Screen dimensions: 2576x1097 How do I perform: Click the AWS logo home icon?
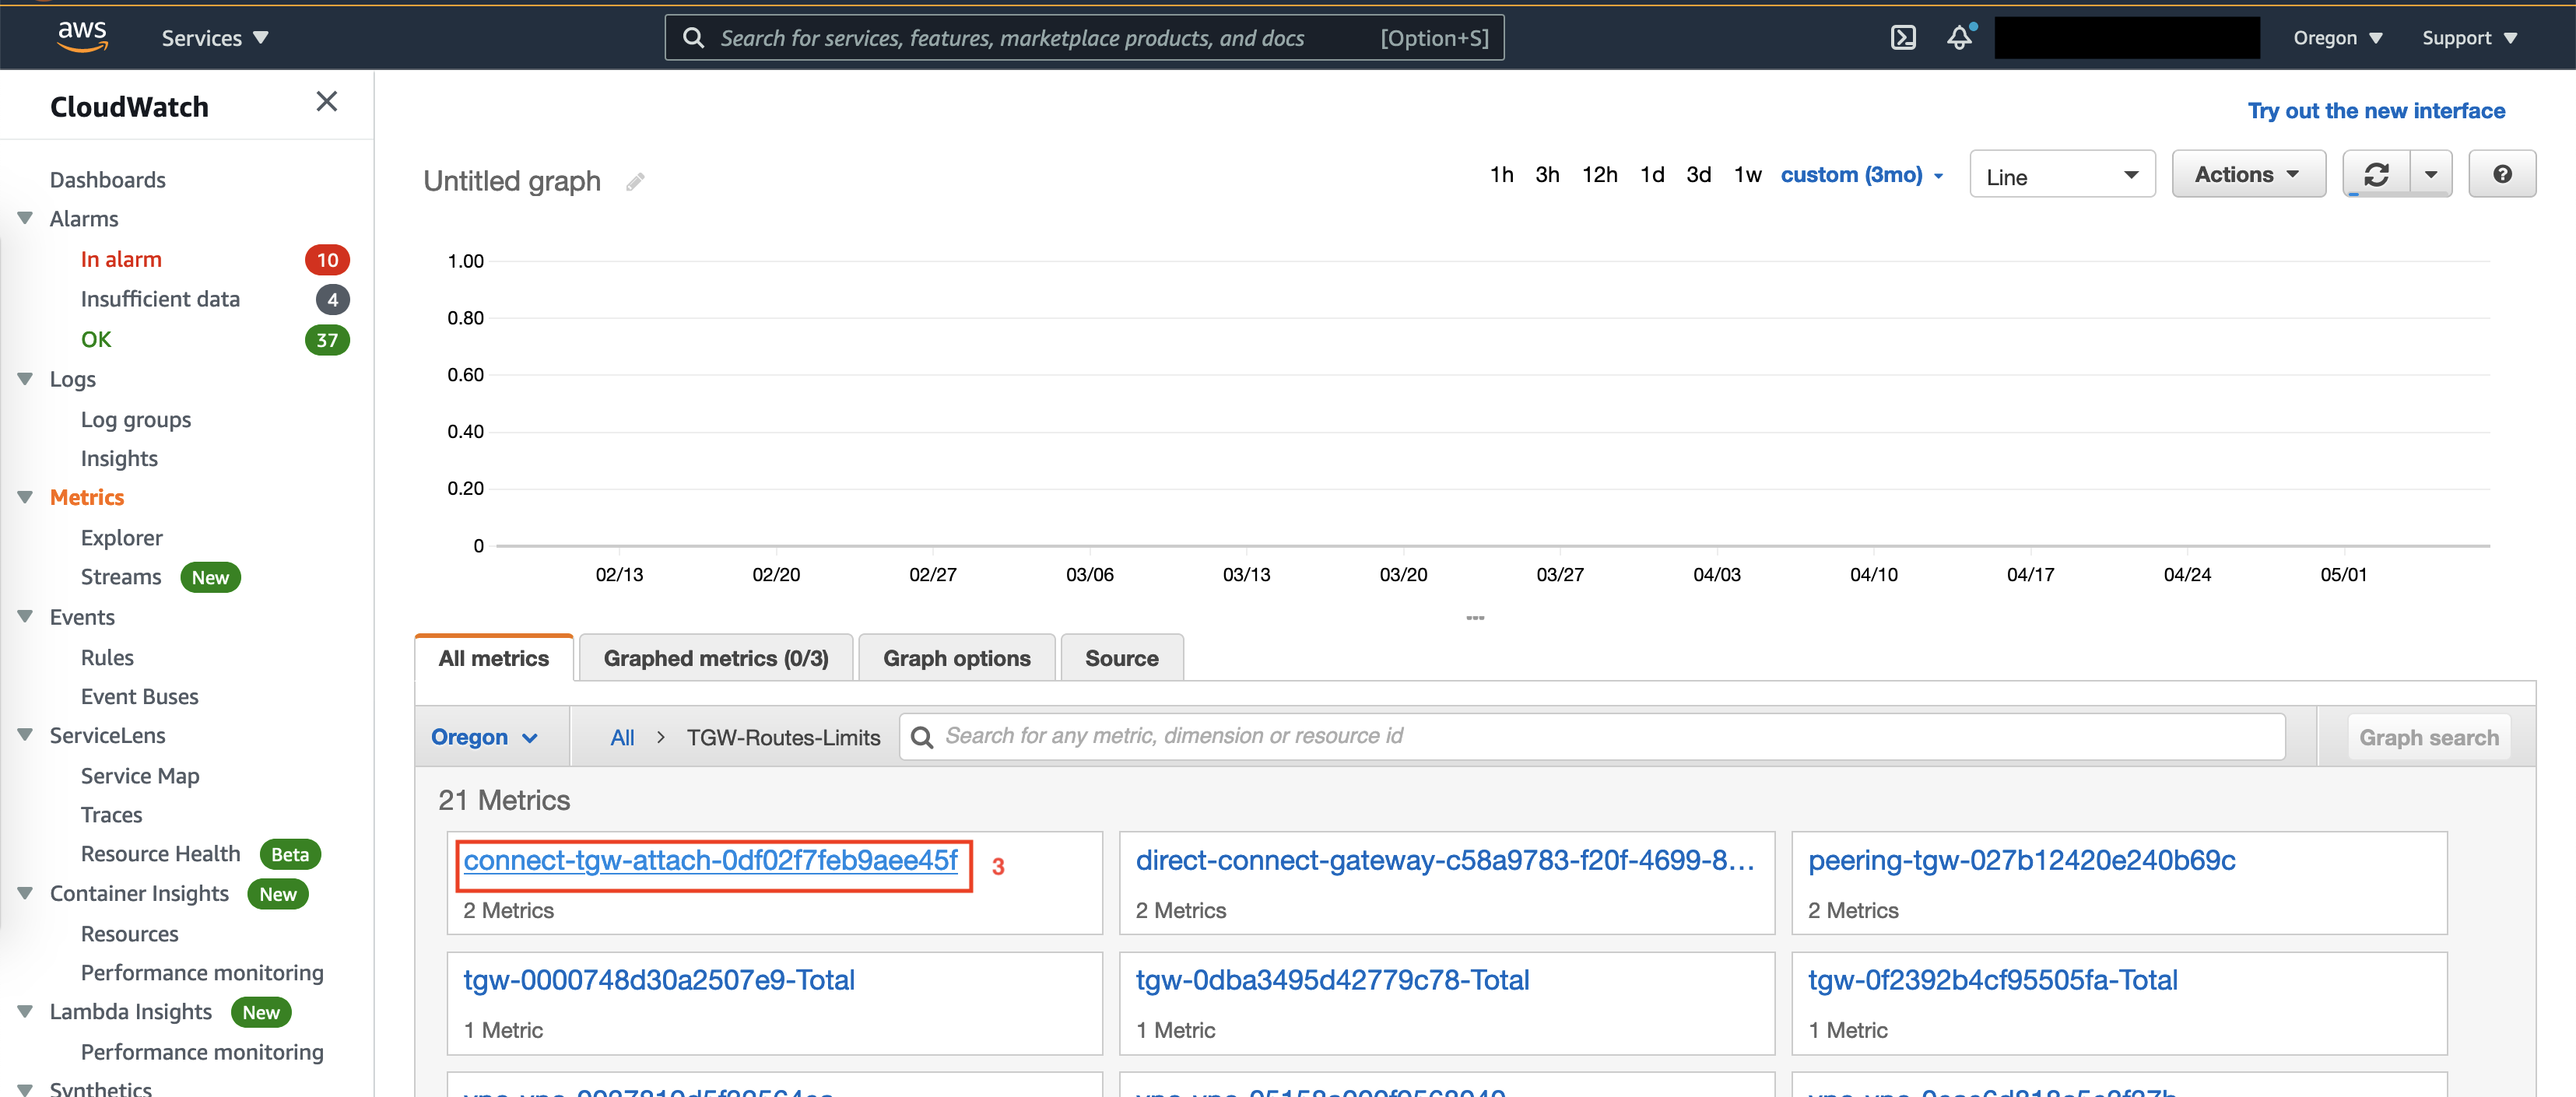point(82,36)
